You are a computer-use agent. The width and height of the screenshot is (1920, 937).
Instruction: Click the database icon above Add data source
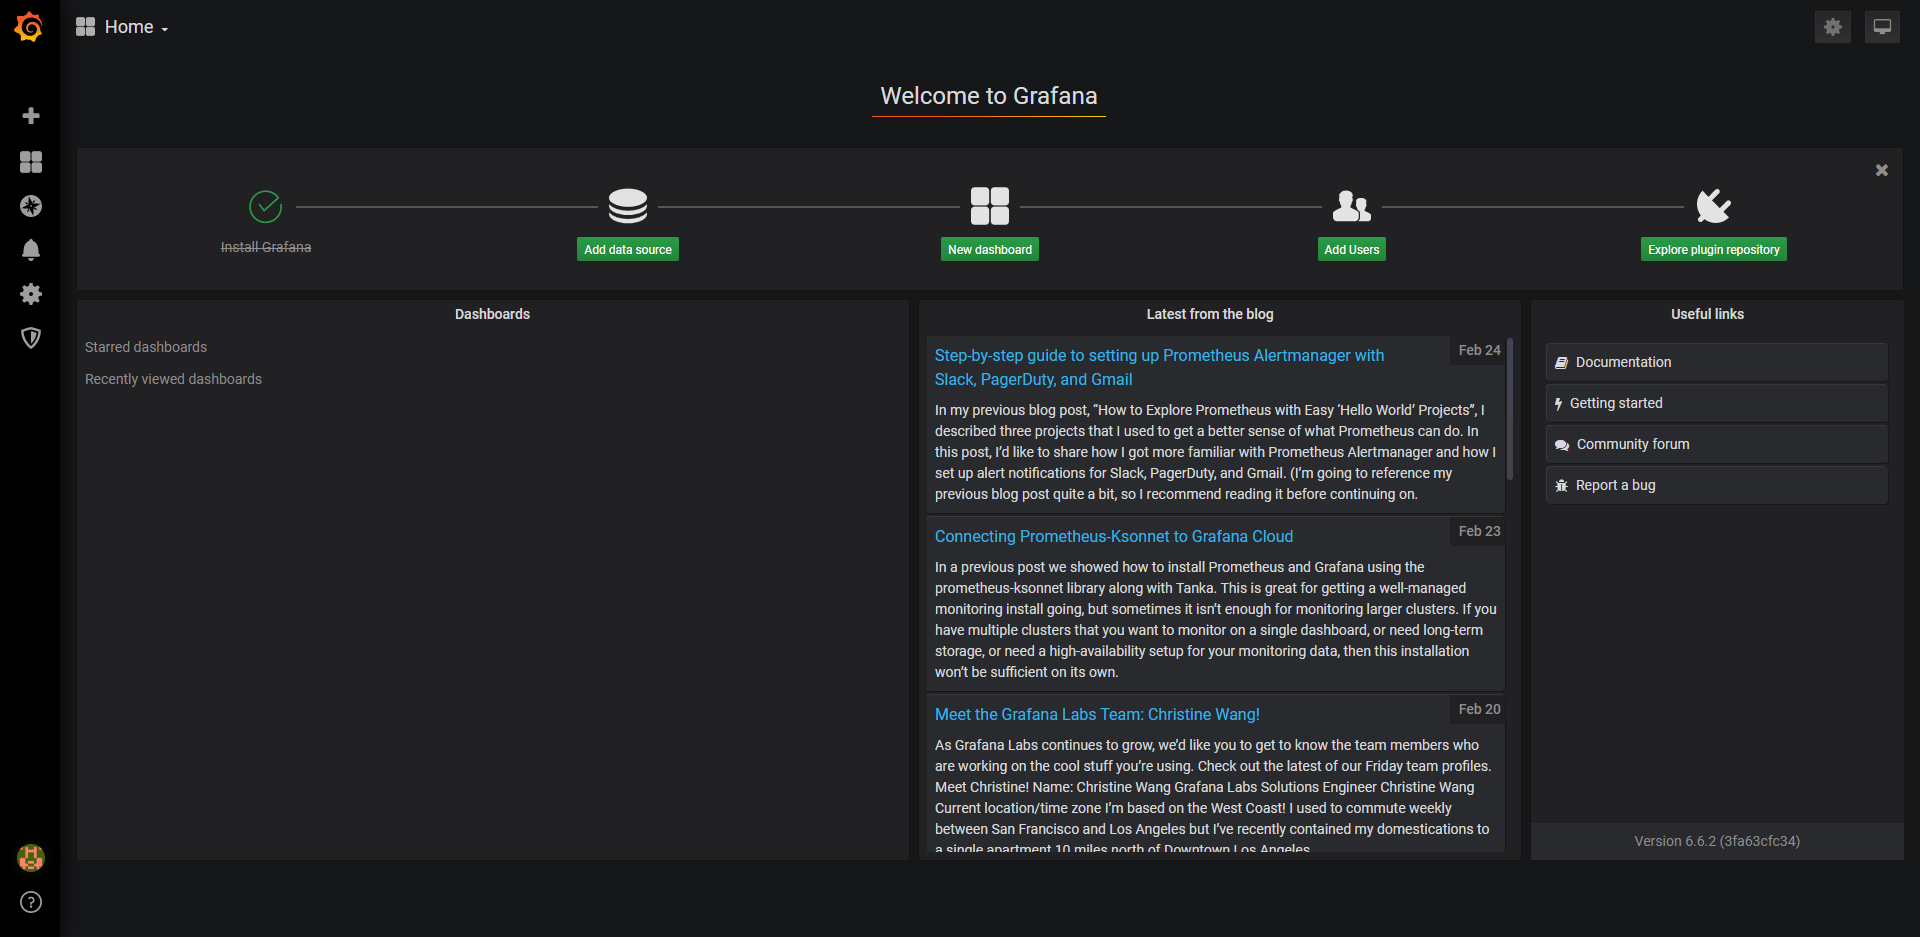(x=628, y=206)
